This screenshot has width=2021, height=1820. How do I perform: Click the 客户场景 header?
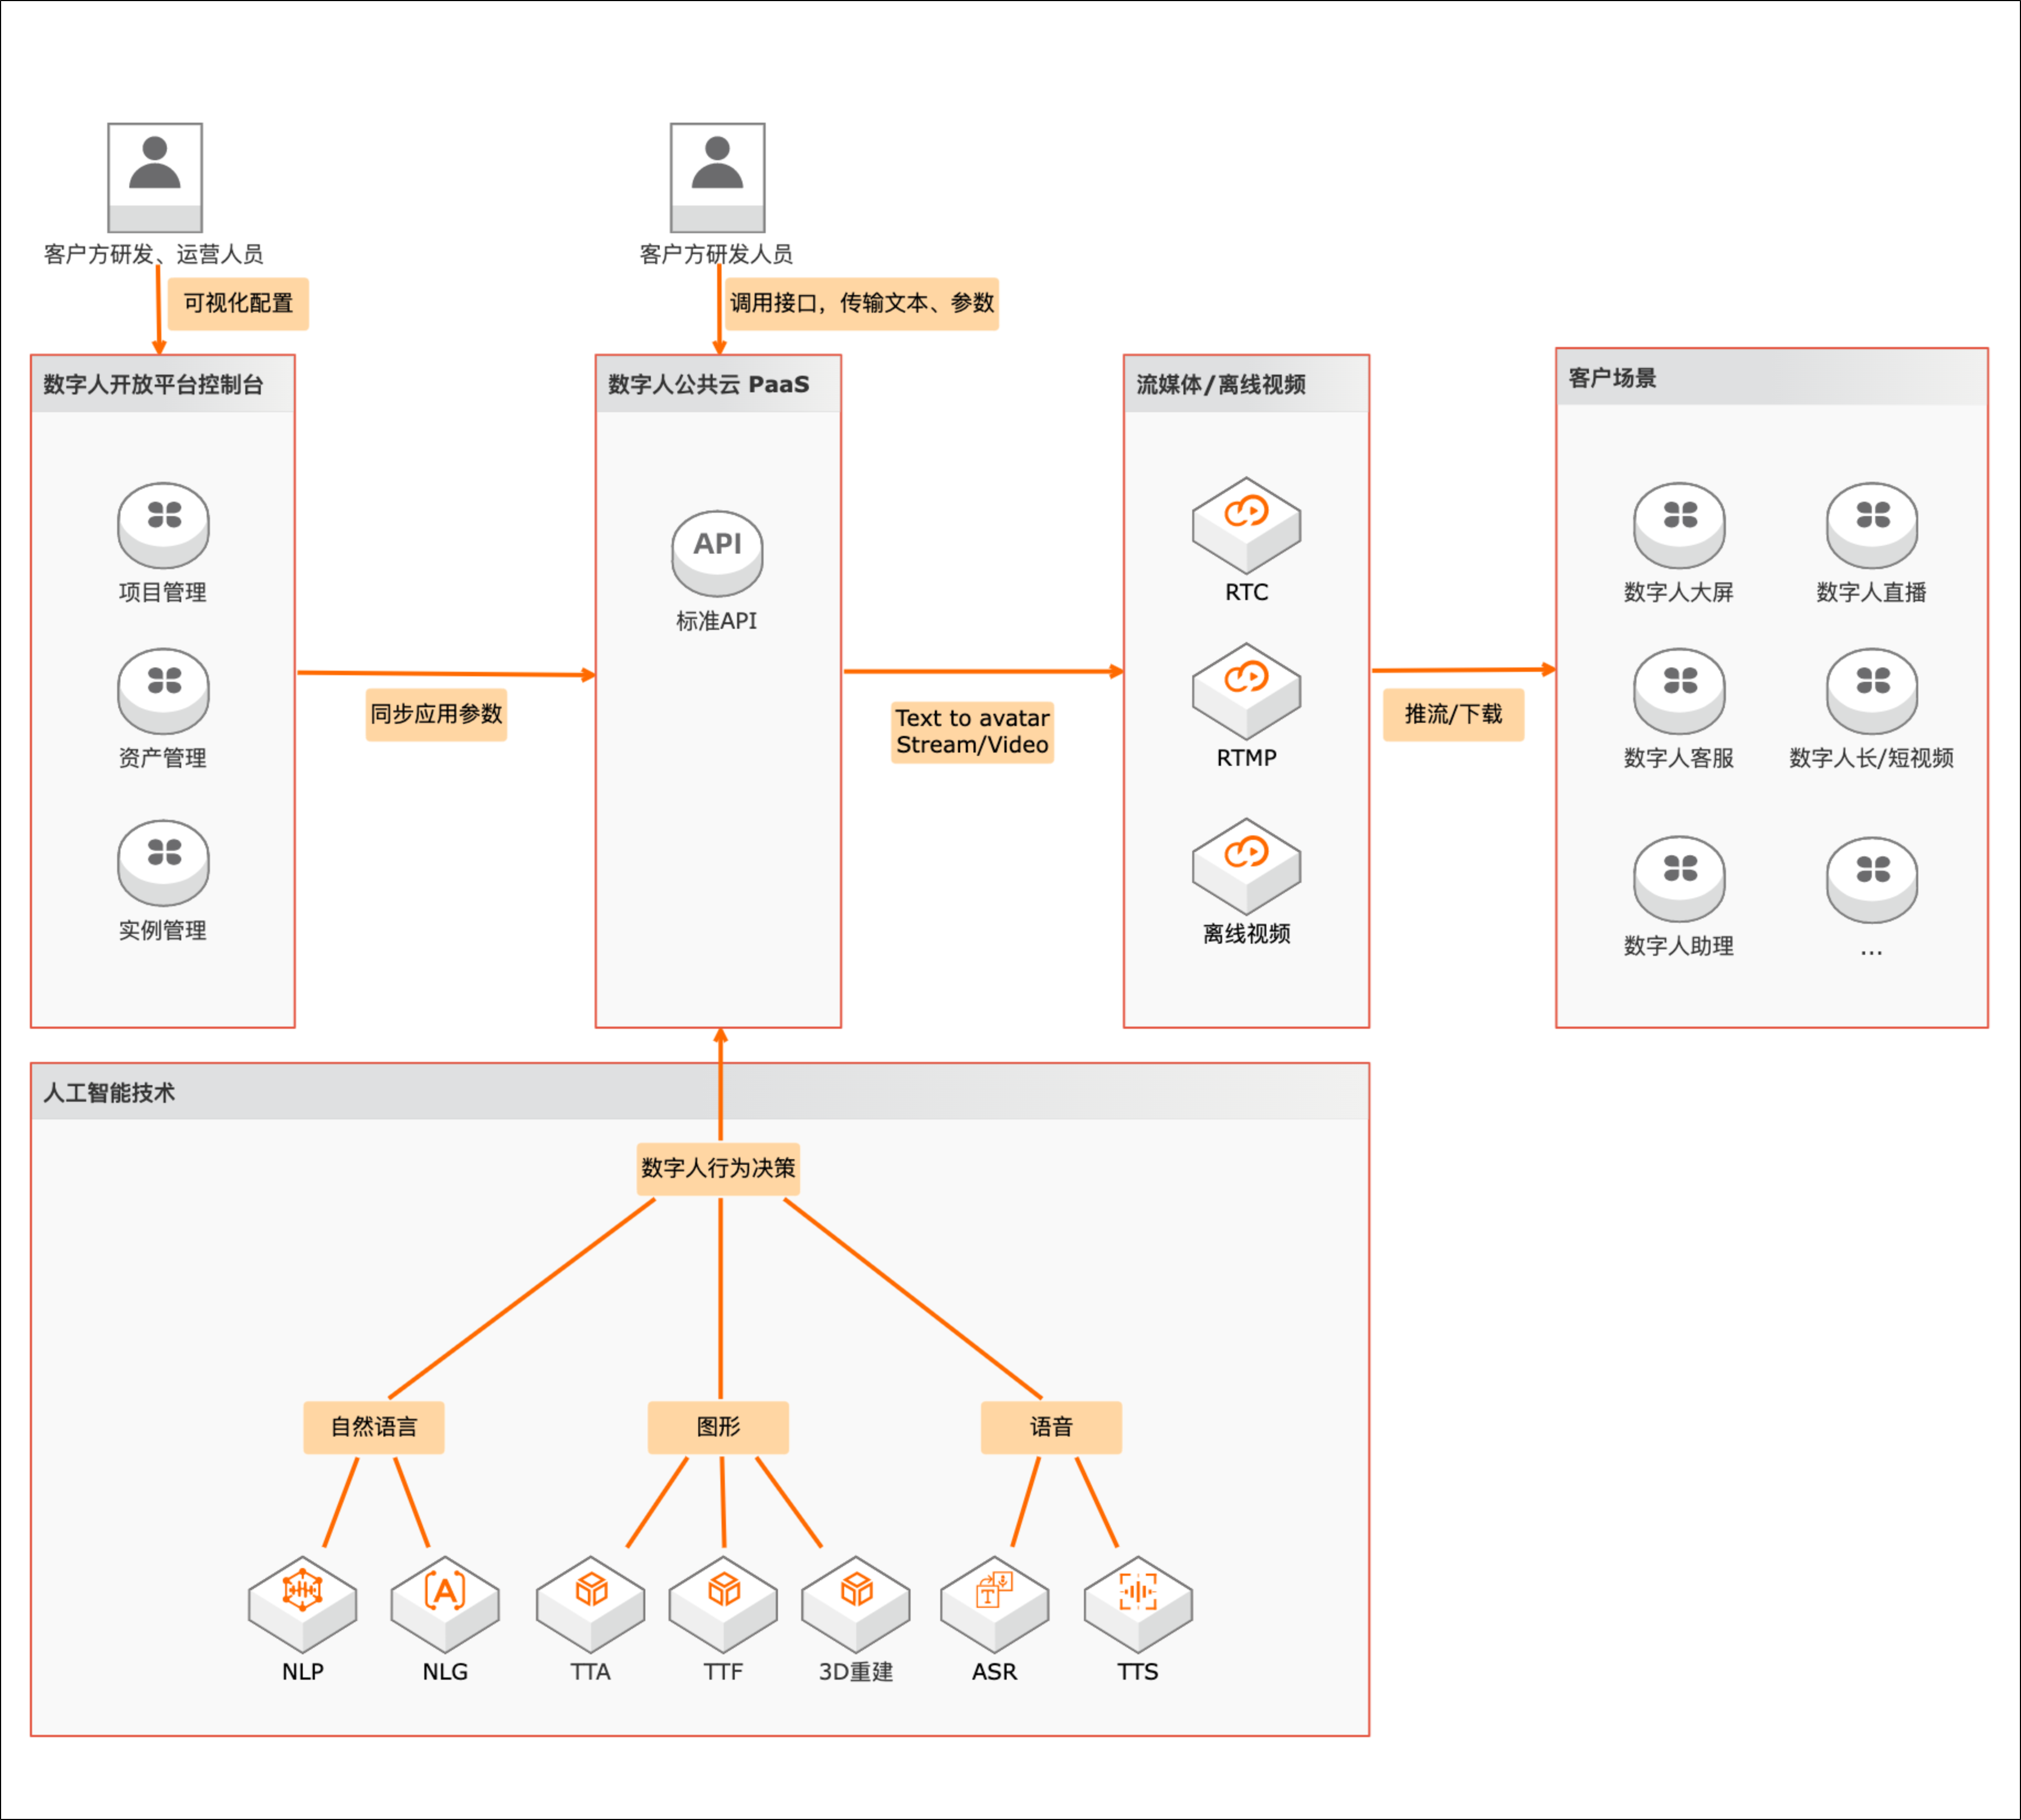tap(1771, 378)
